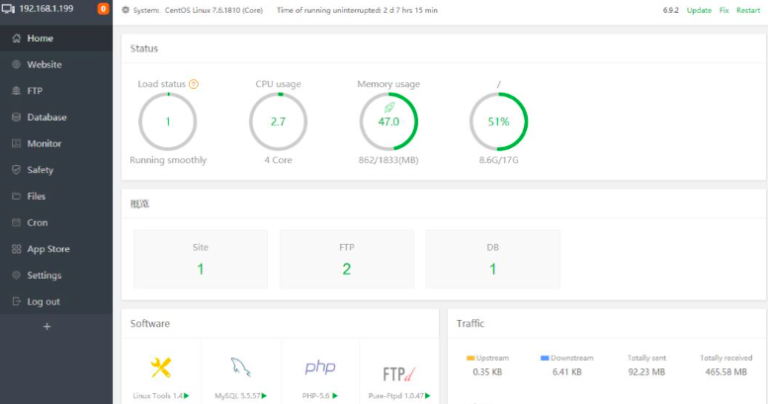This screenshot has height=404, width=768.
Task: Select Cron in the sidebar
Action: [37, 223]
